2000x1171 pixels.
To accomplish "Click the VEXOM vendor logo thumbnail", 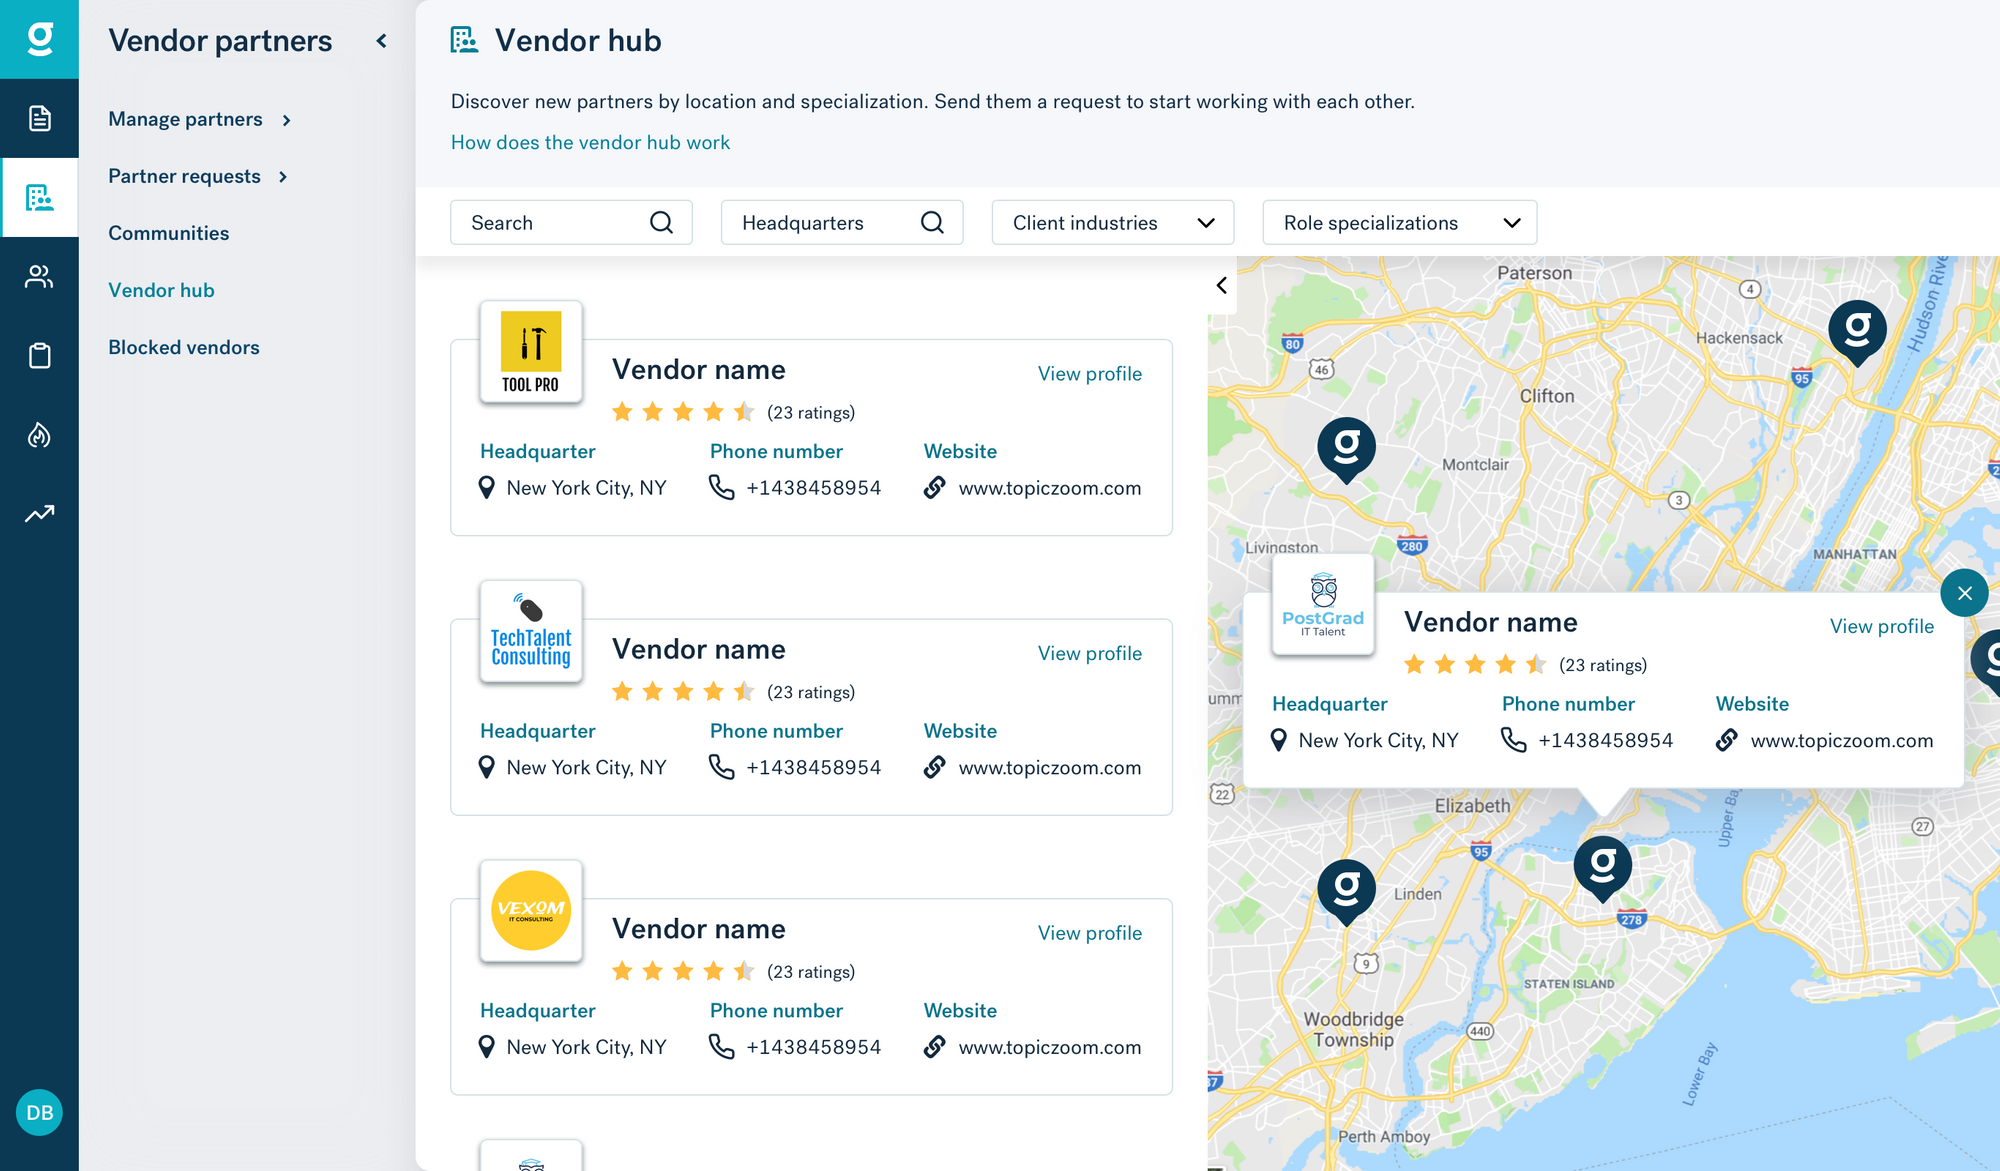I will (x=531, y=910).
